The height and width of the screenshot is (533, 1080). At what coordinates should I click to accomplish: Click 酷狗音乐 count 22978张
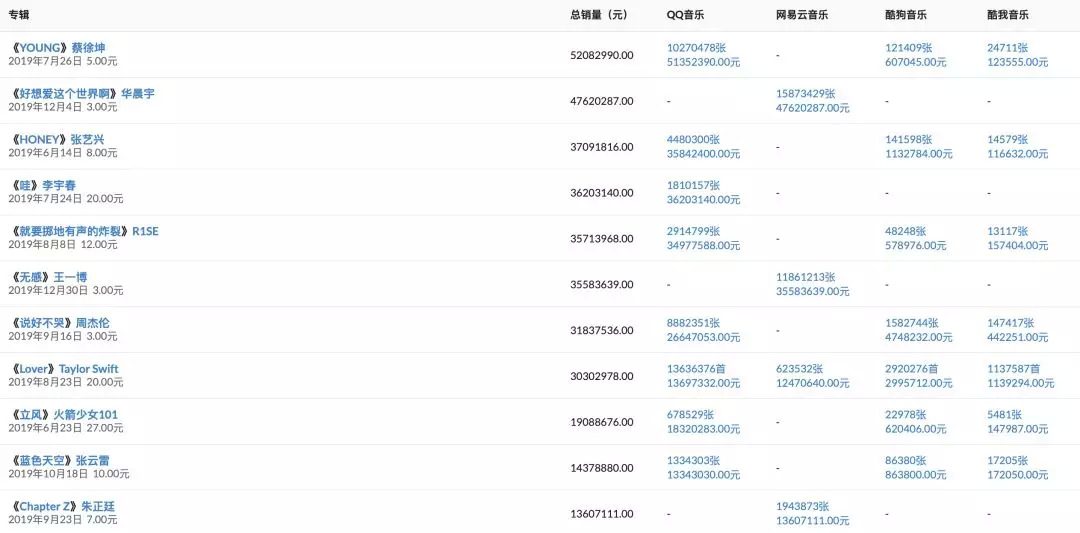tap(906, 415)
